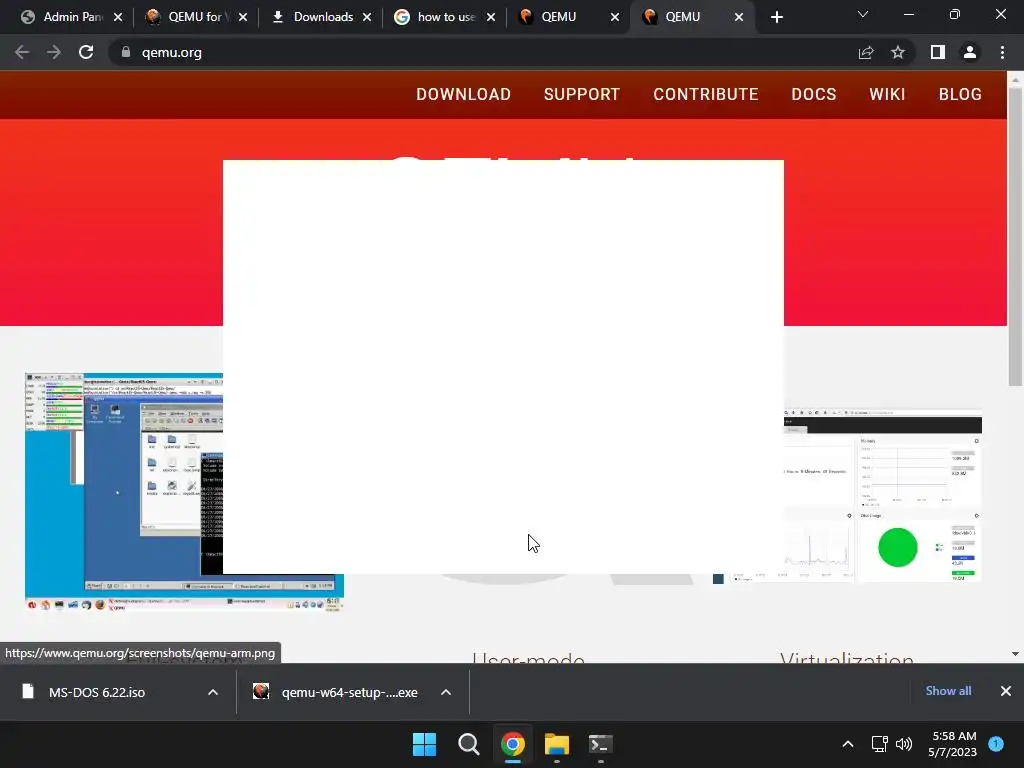
Task: Close the Downloads tab
Action: (x=367, y=18)
